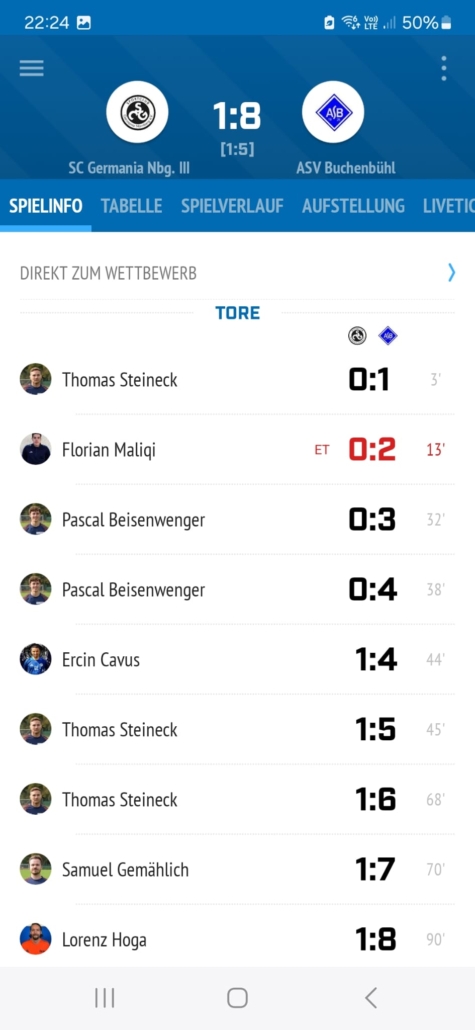Switch to the Spielverlauf tab
This screenshot has height=1030, width=475.
point(232,206)
